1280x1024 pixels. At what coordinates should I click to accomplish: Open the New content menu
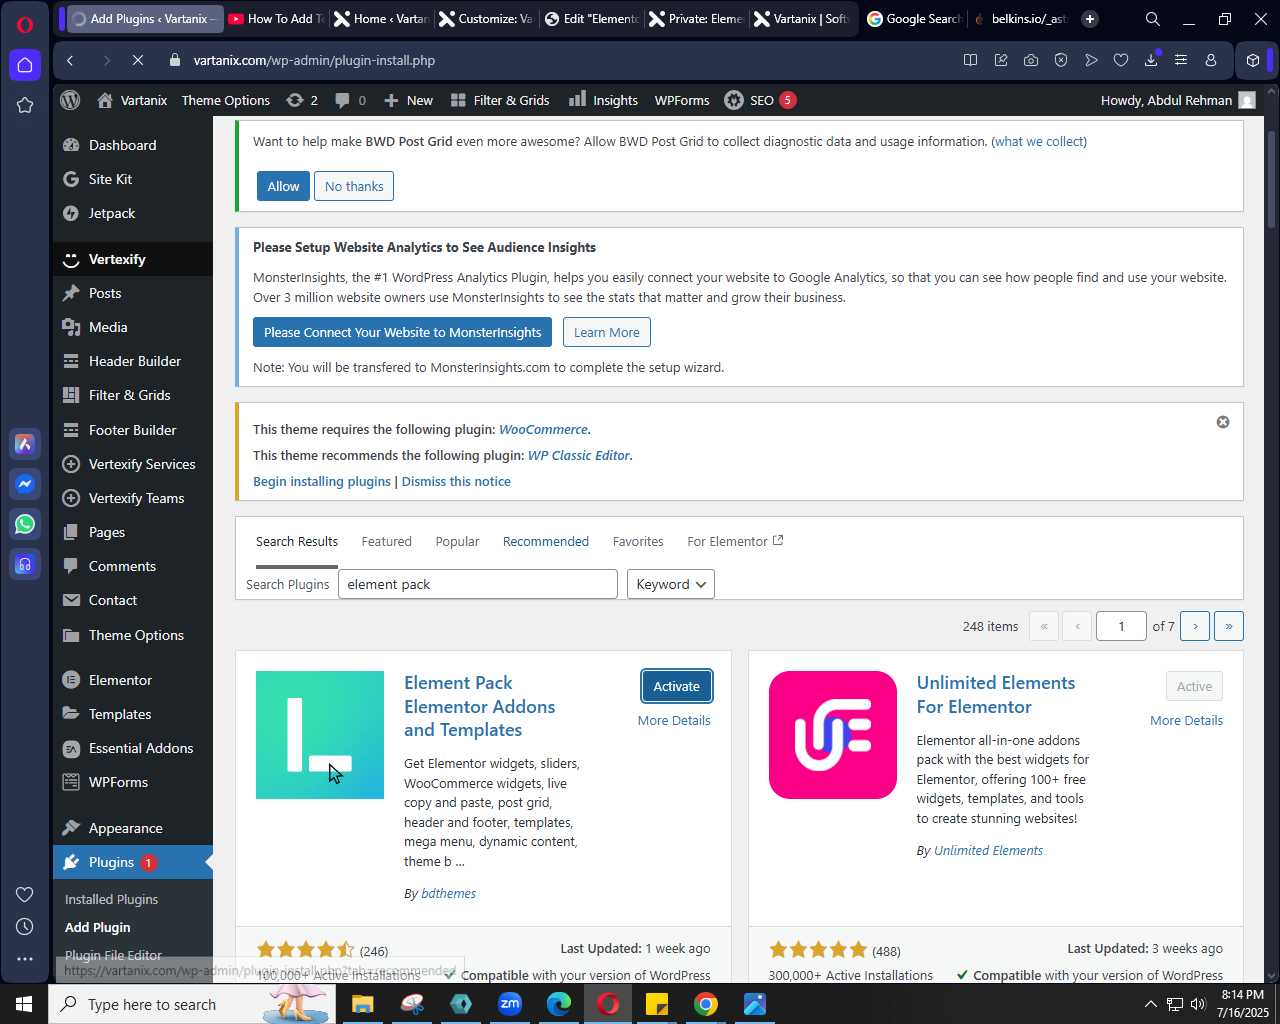[408, 100]
